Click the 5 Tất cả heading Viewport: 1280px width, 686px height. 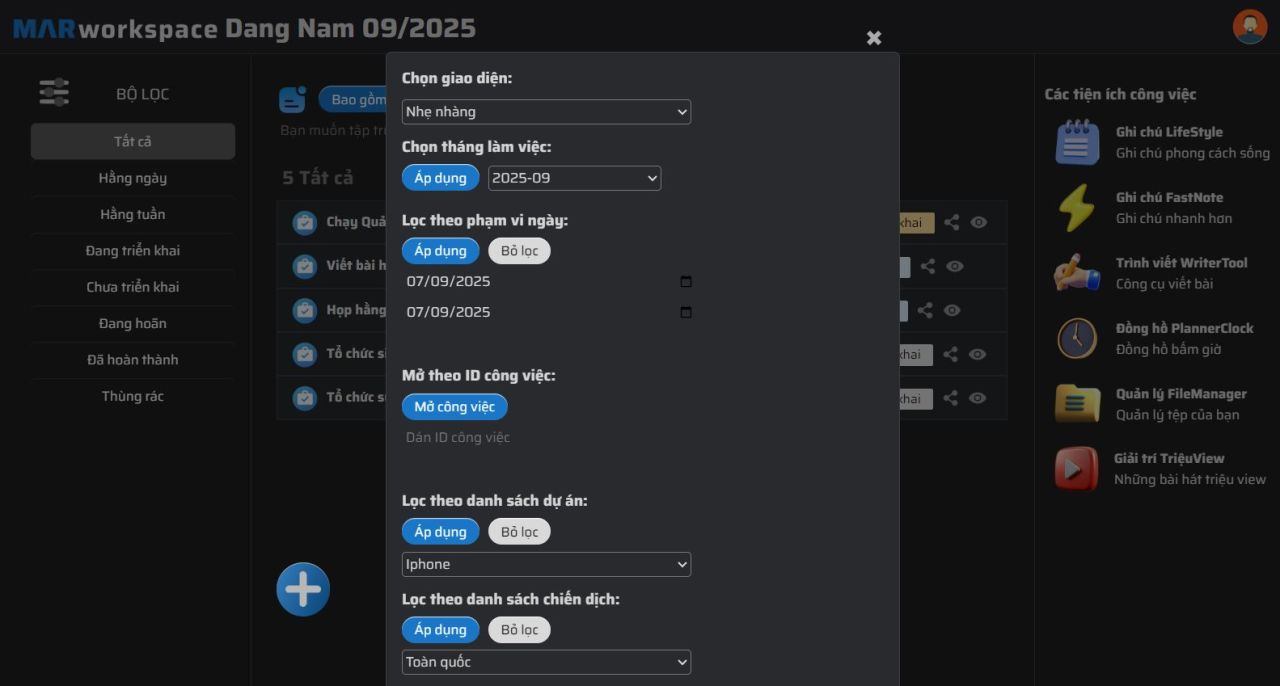(x=318, y=178)
